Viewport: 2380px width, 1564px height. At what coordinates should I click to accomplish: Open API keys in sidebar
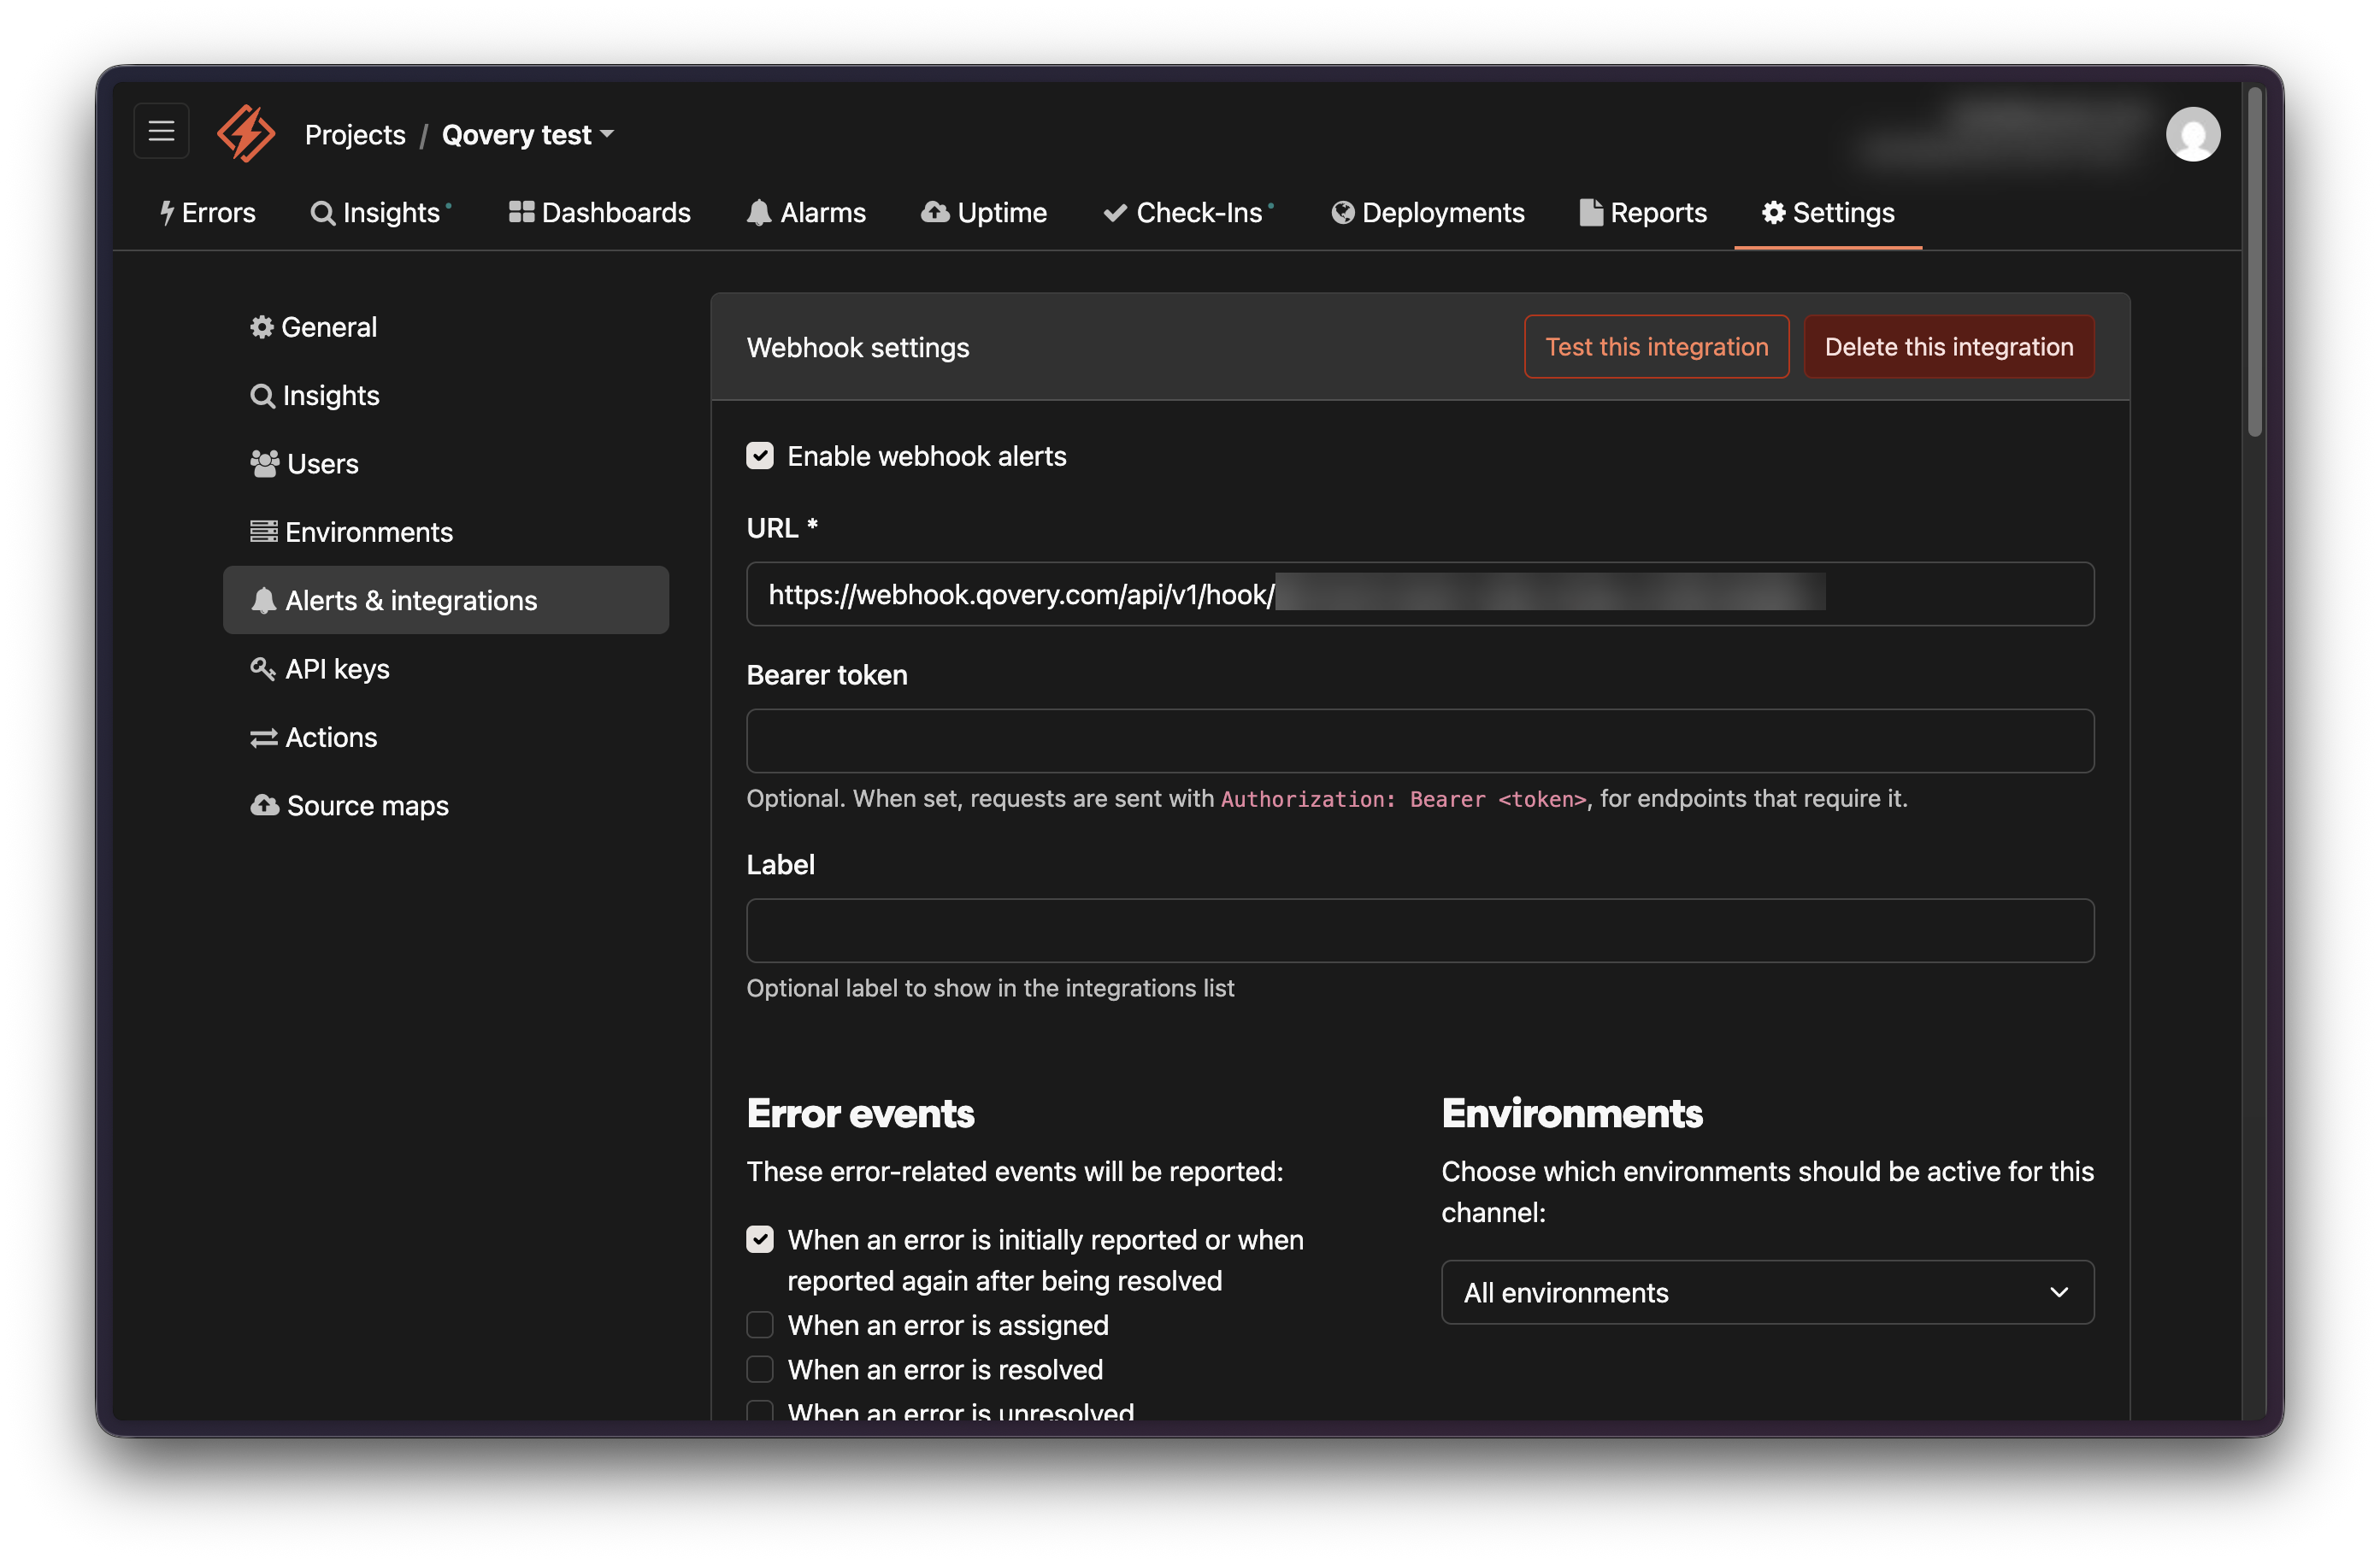click(446, 669)
